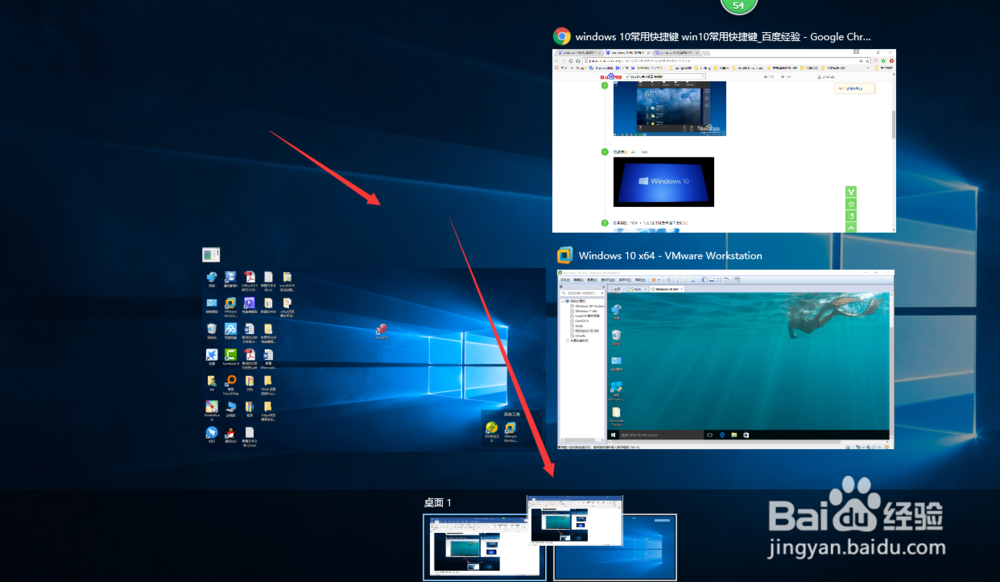Screen dimensions: 1000x582
Task: Click the '桌面 1' desktop label
Action: coord(438,502)
